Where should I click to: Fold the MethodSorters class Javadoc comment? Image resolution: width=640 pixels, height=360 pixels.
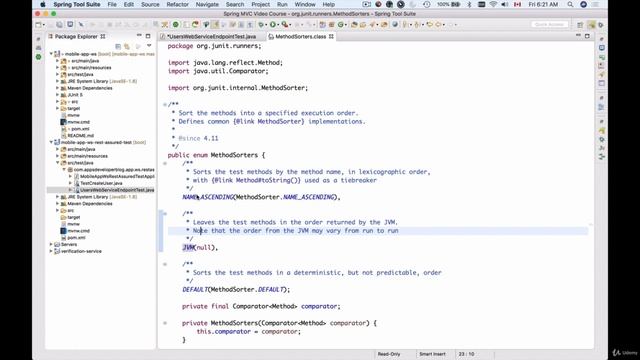165,104
